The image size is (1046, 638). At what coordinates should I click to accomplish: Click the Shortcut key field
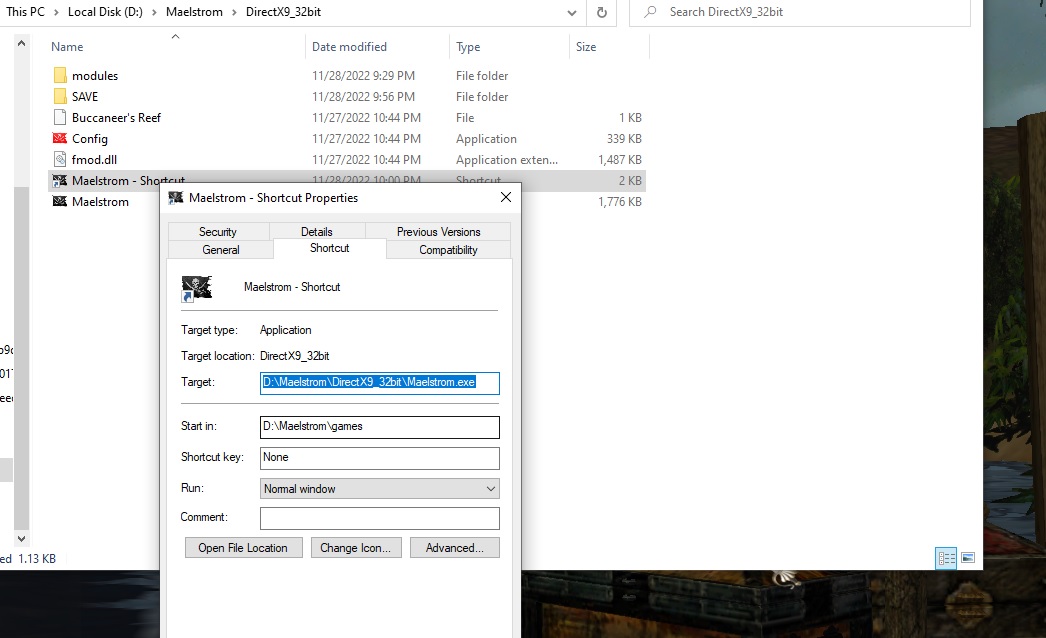coord(380,458)
